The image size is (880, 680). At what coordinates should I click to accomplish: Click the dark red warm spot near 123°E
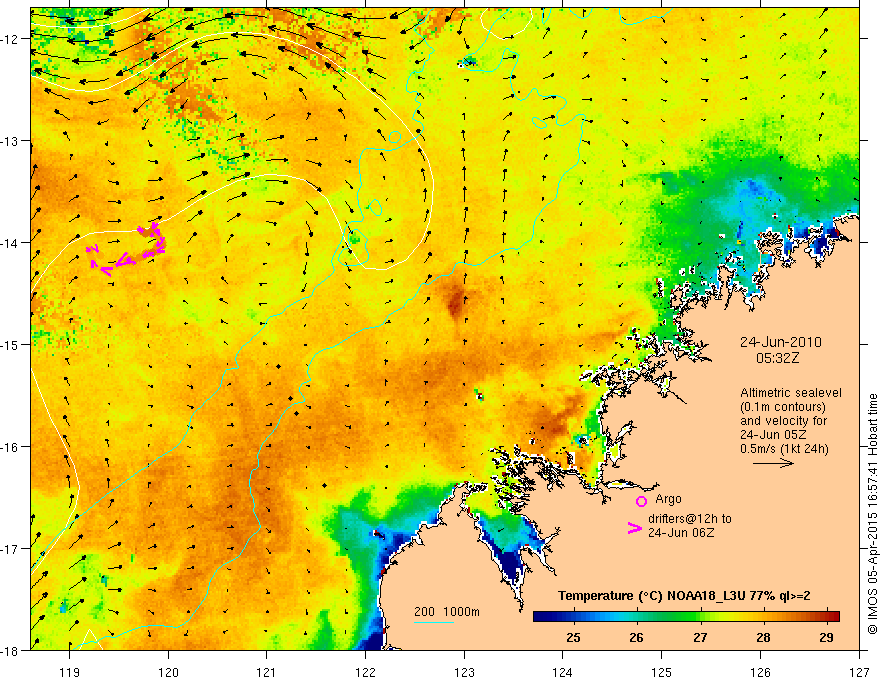[455, 303]
